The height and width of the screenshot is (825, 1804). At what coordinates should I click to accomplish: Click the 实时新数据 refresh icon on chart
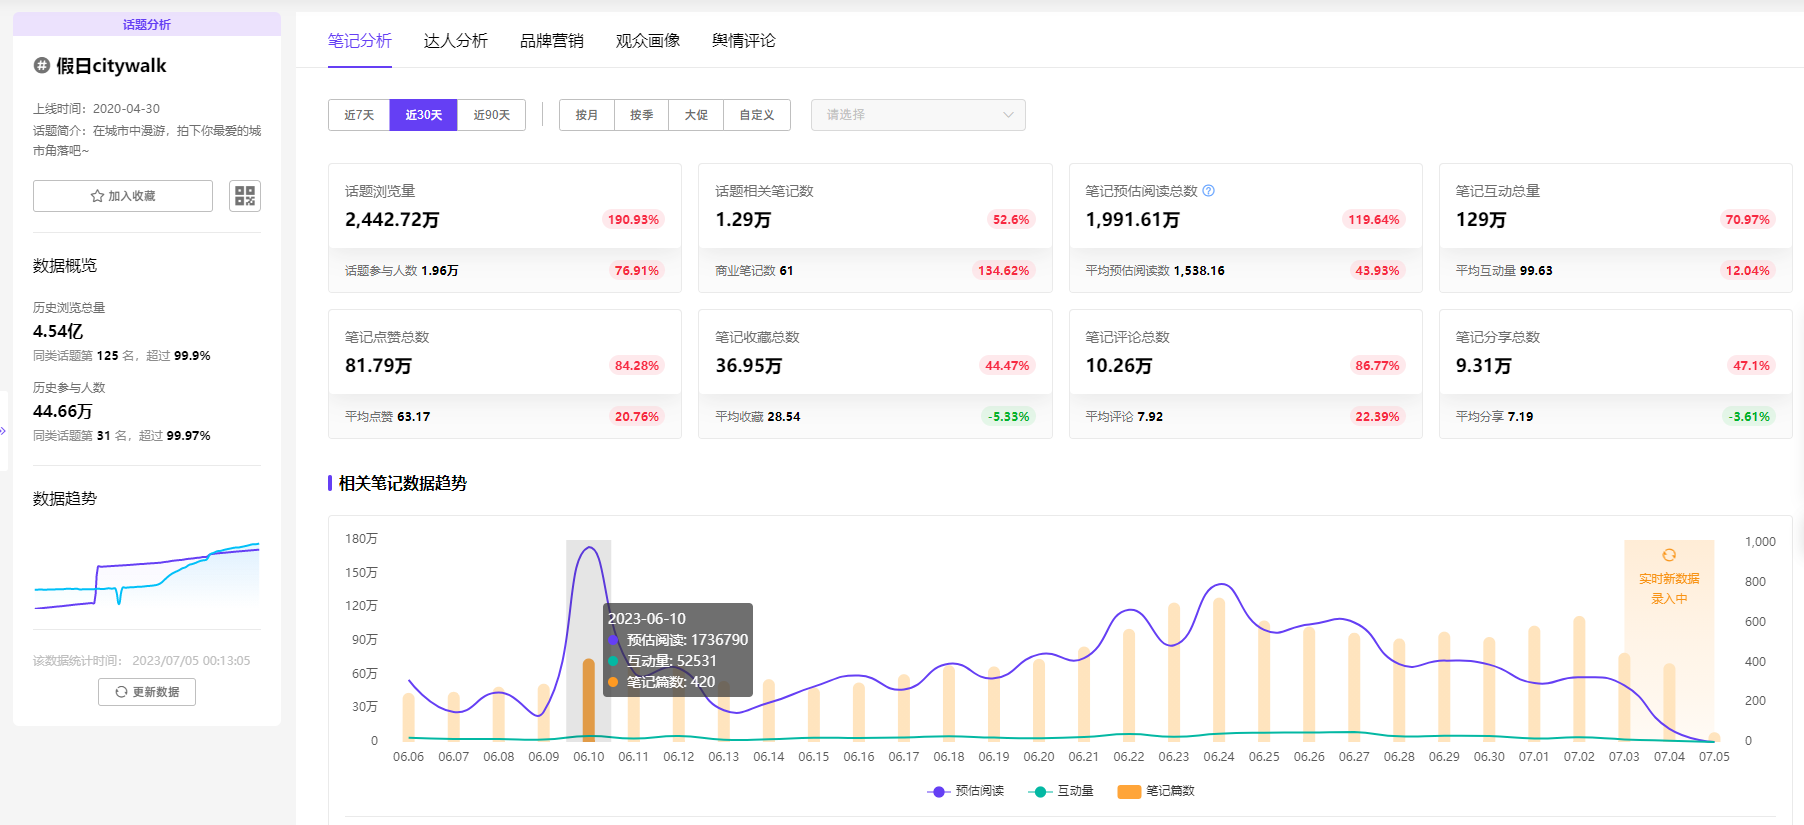click(x=1669, y=555)
